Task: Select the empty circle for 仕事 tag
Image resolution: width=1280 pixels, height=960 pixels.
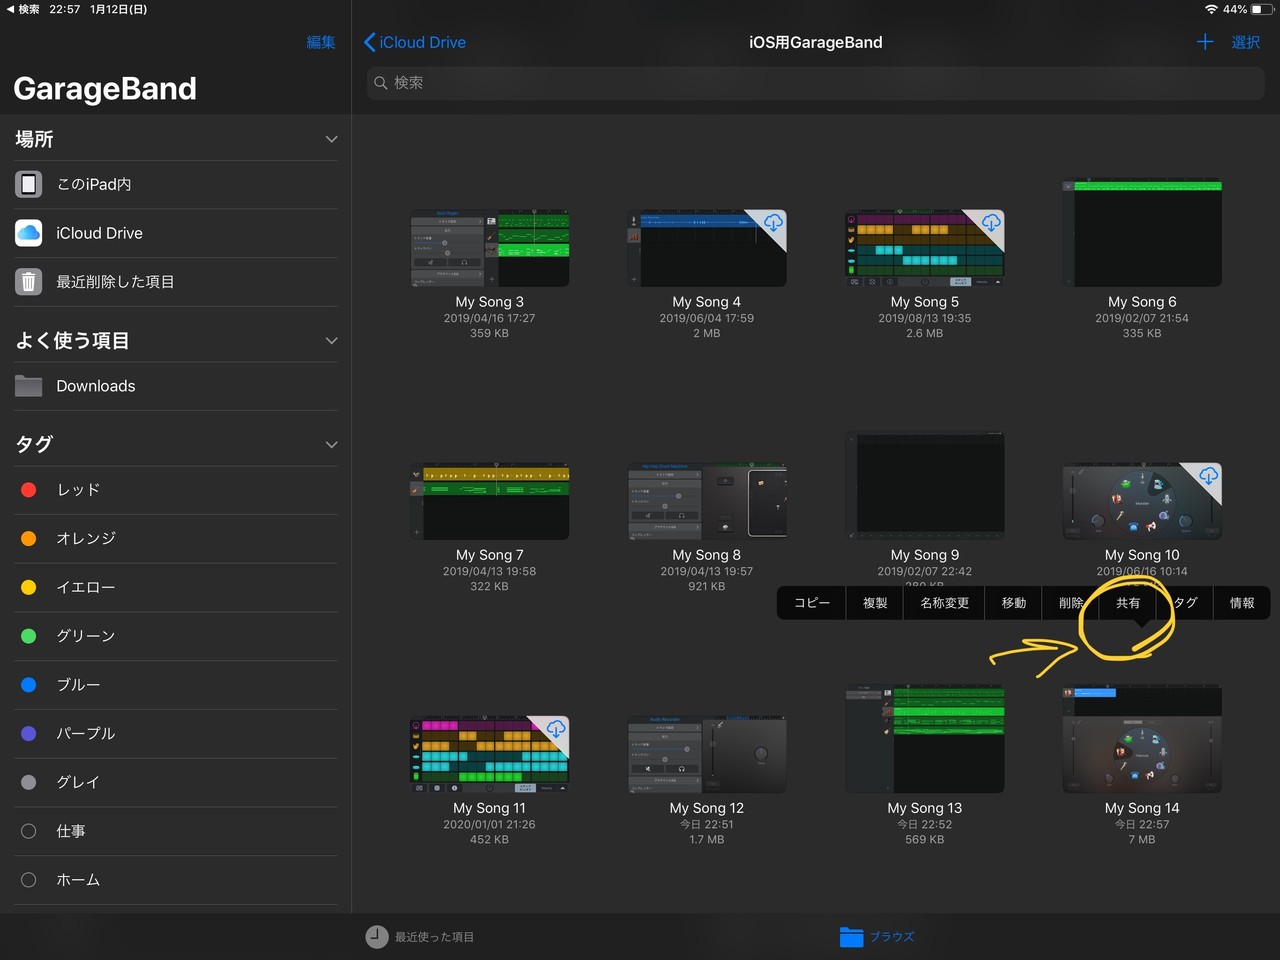Action: click(x=29, y=831)
